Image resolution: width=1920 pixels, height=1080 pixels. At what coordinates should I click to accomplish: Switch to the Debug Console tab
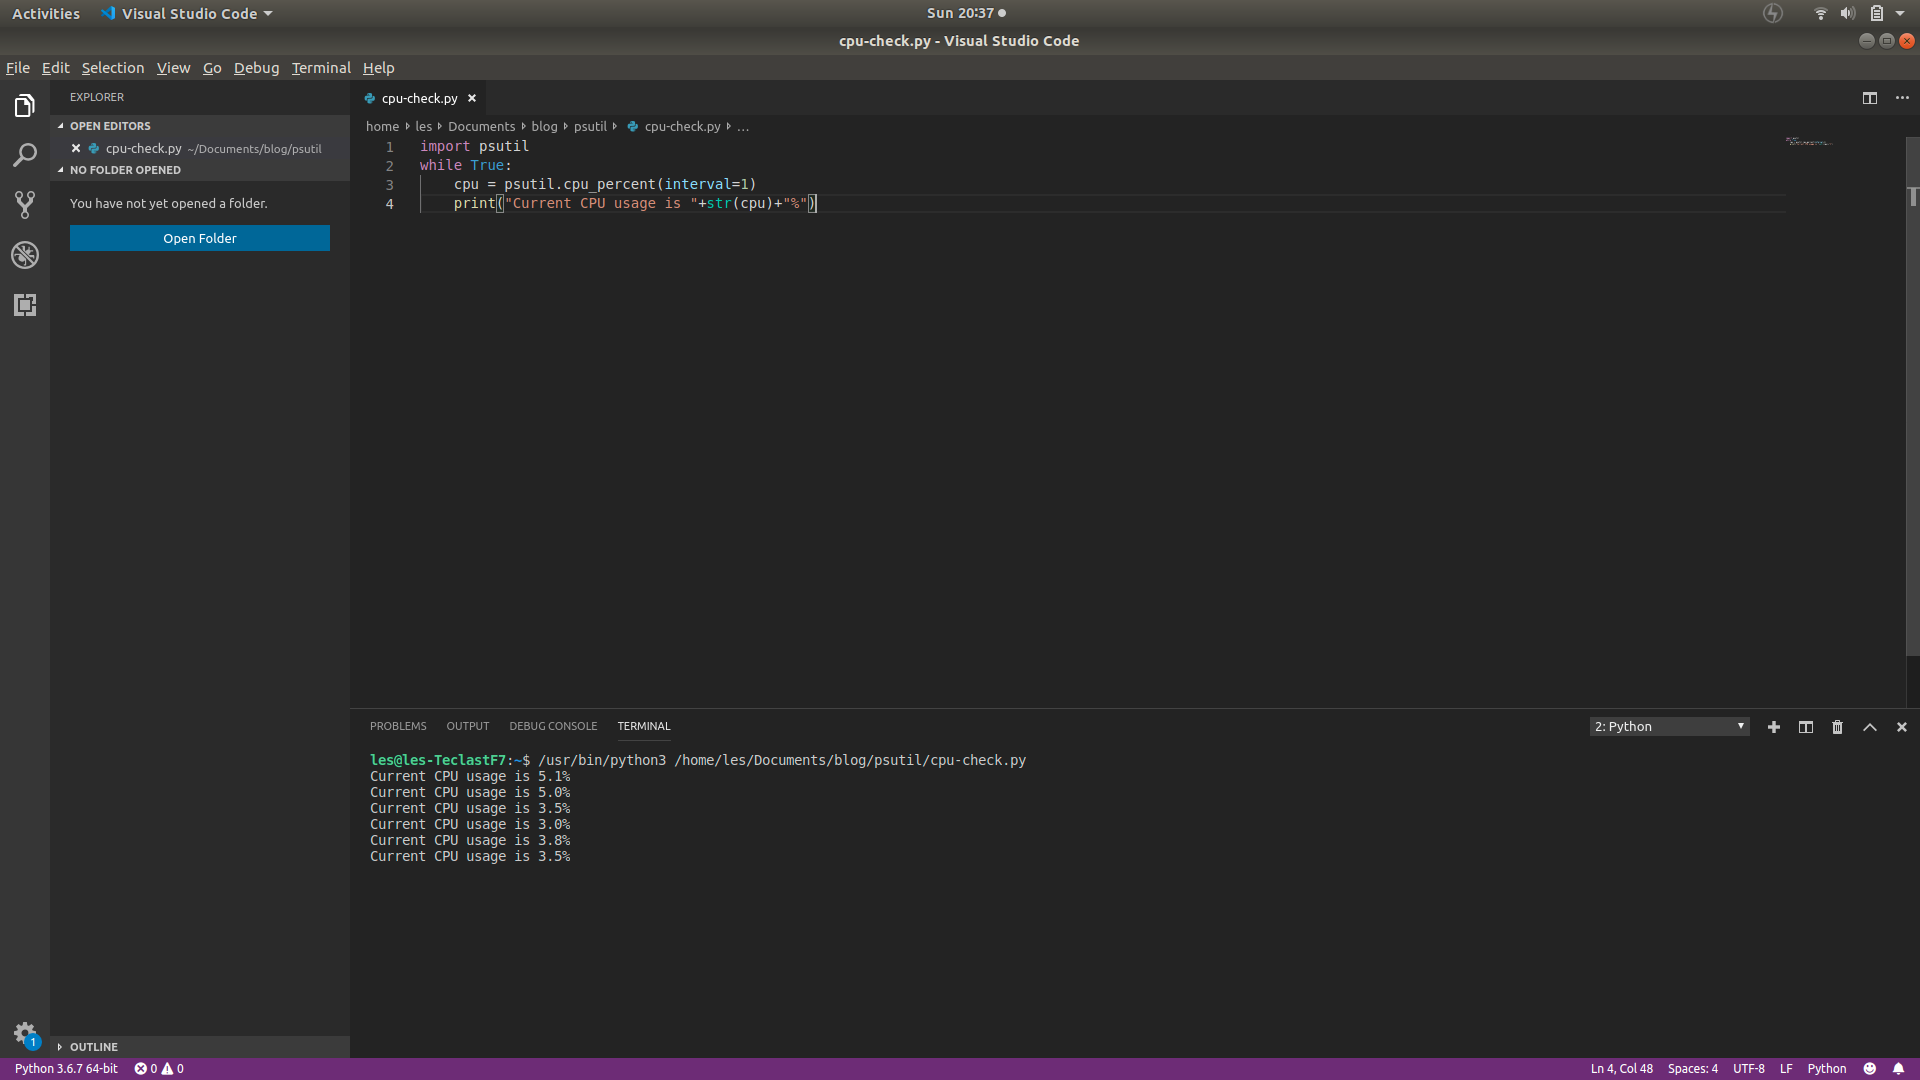pyautogui.click(x=553, y=726)
